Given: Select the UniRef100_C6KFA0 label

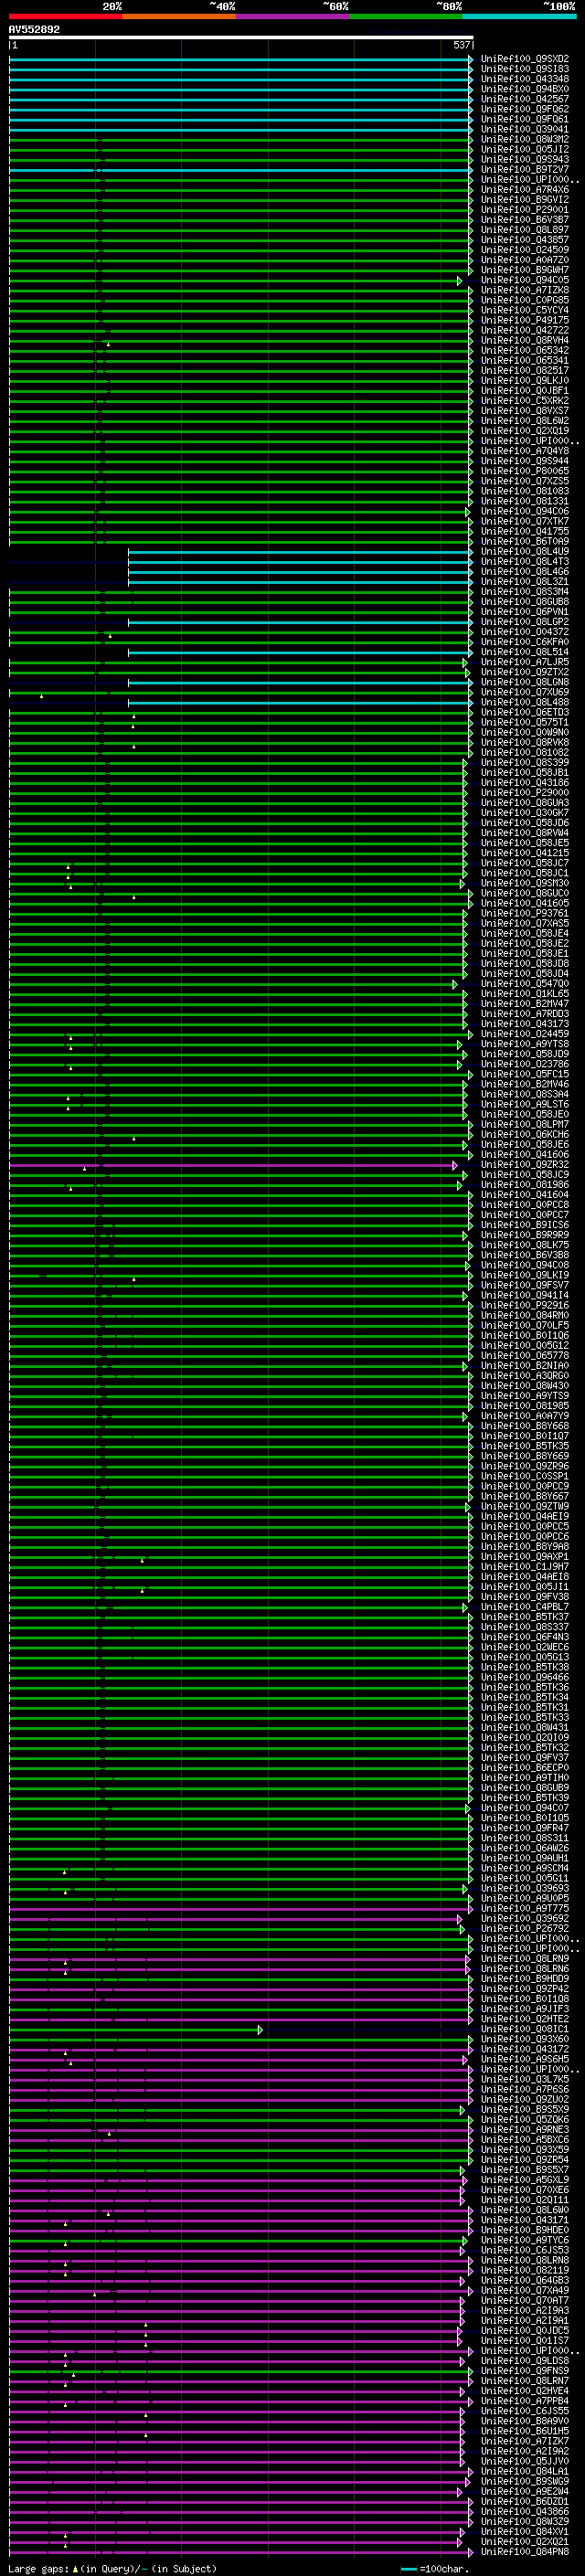Looking at the screenshot, I should click(525, 642).
